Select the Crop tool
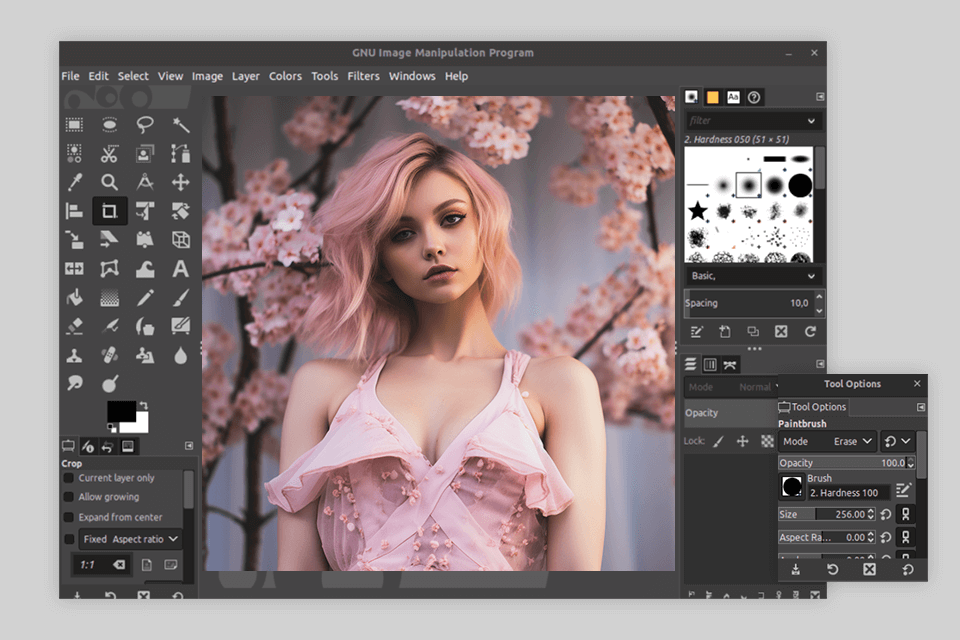The height and width of the screenshot is (640, 960). [110, 211]
